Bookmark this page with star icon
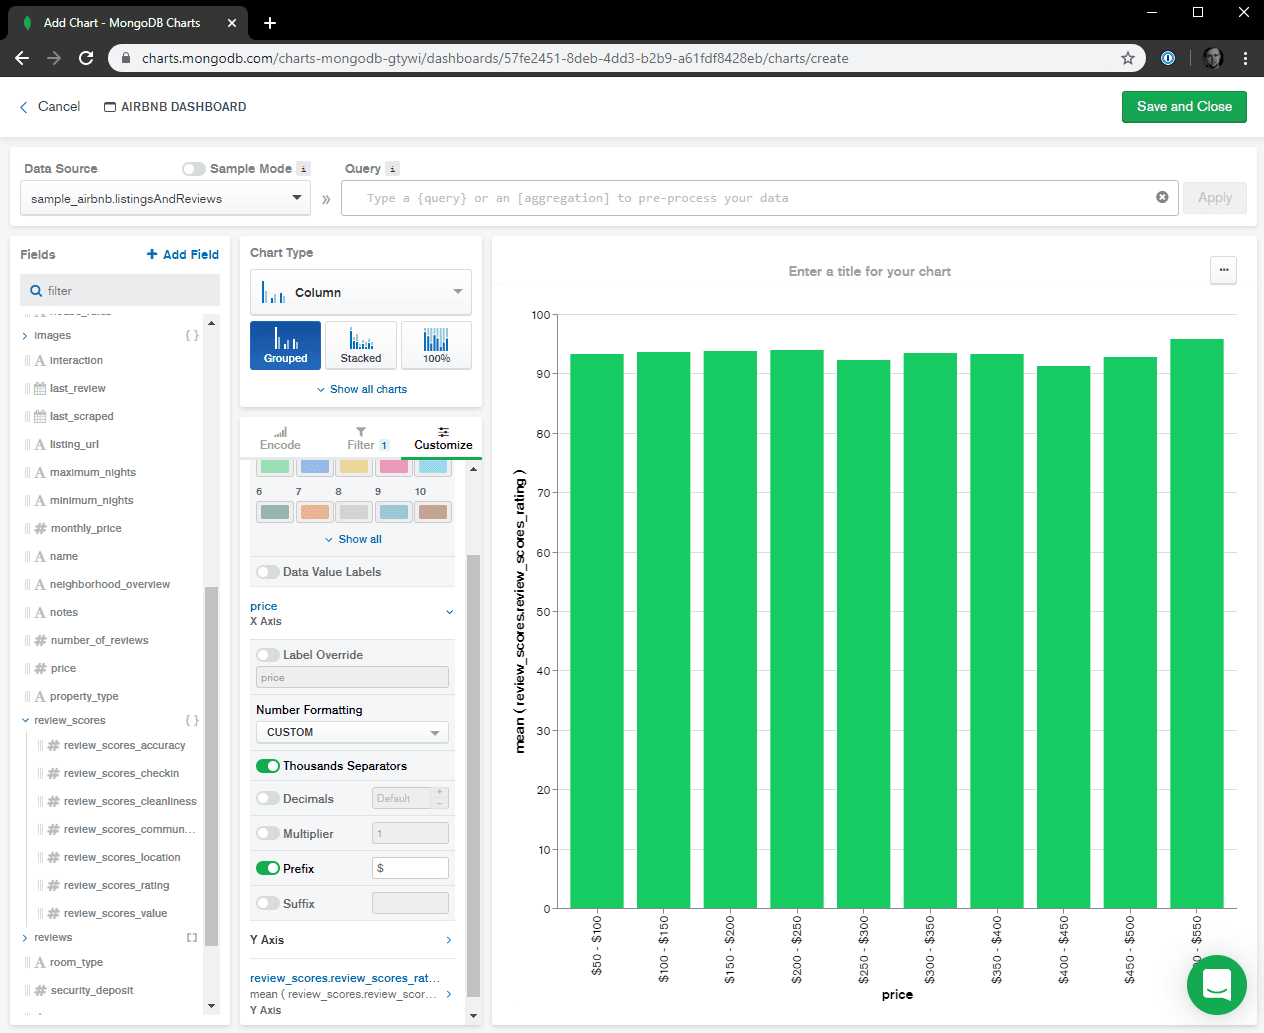Screen dimensions: 1264x1033 pyautogui.click(x=1128, y=58)
